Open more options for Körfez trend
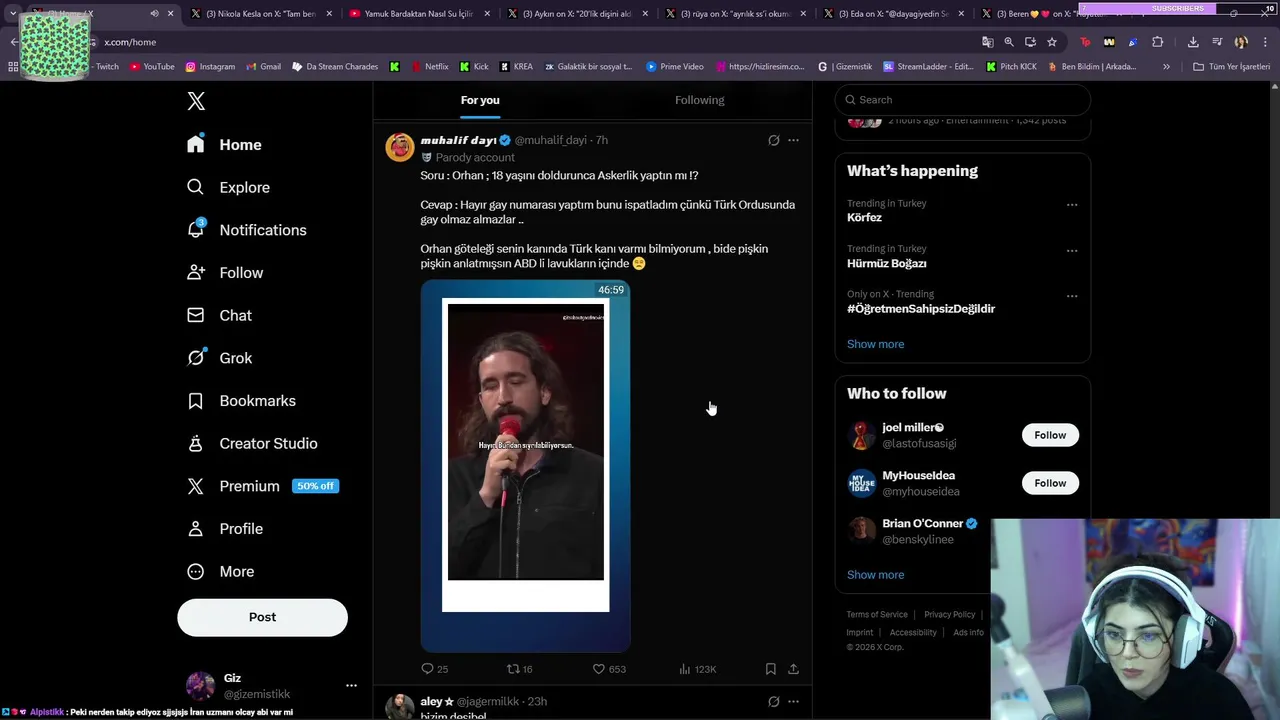The image size is (1280, 720). (1072, 205)
